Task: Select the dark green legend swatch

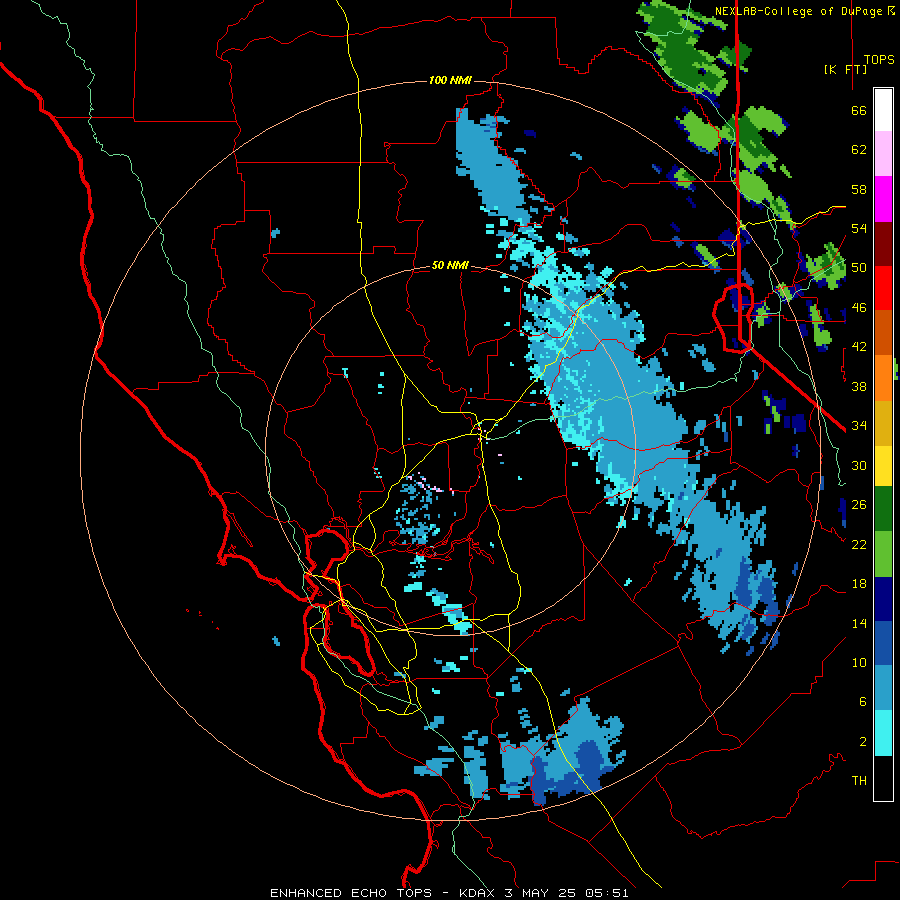Action: click(883, 509)
